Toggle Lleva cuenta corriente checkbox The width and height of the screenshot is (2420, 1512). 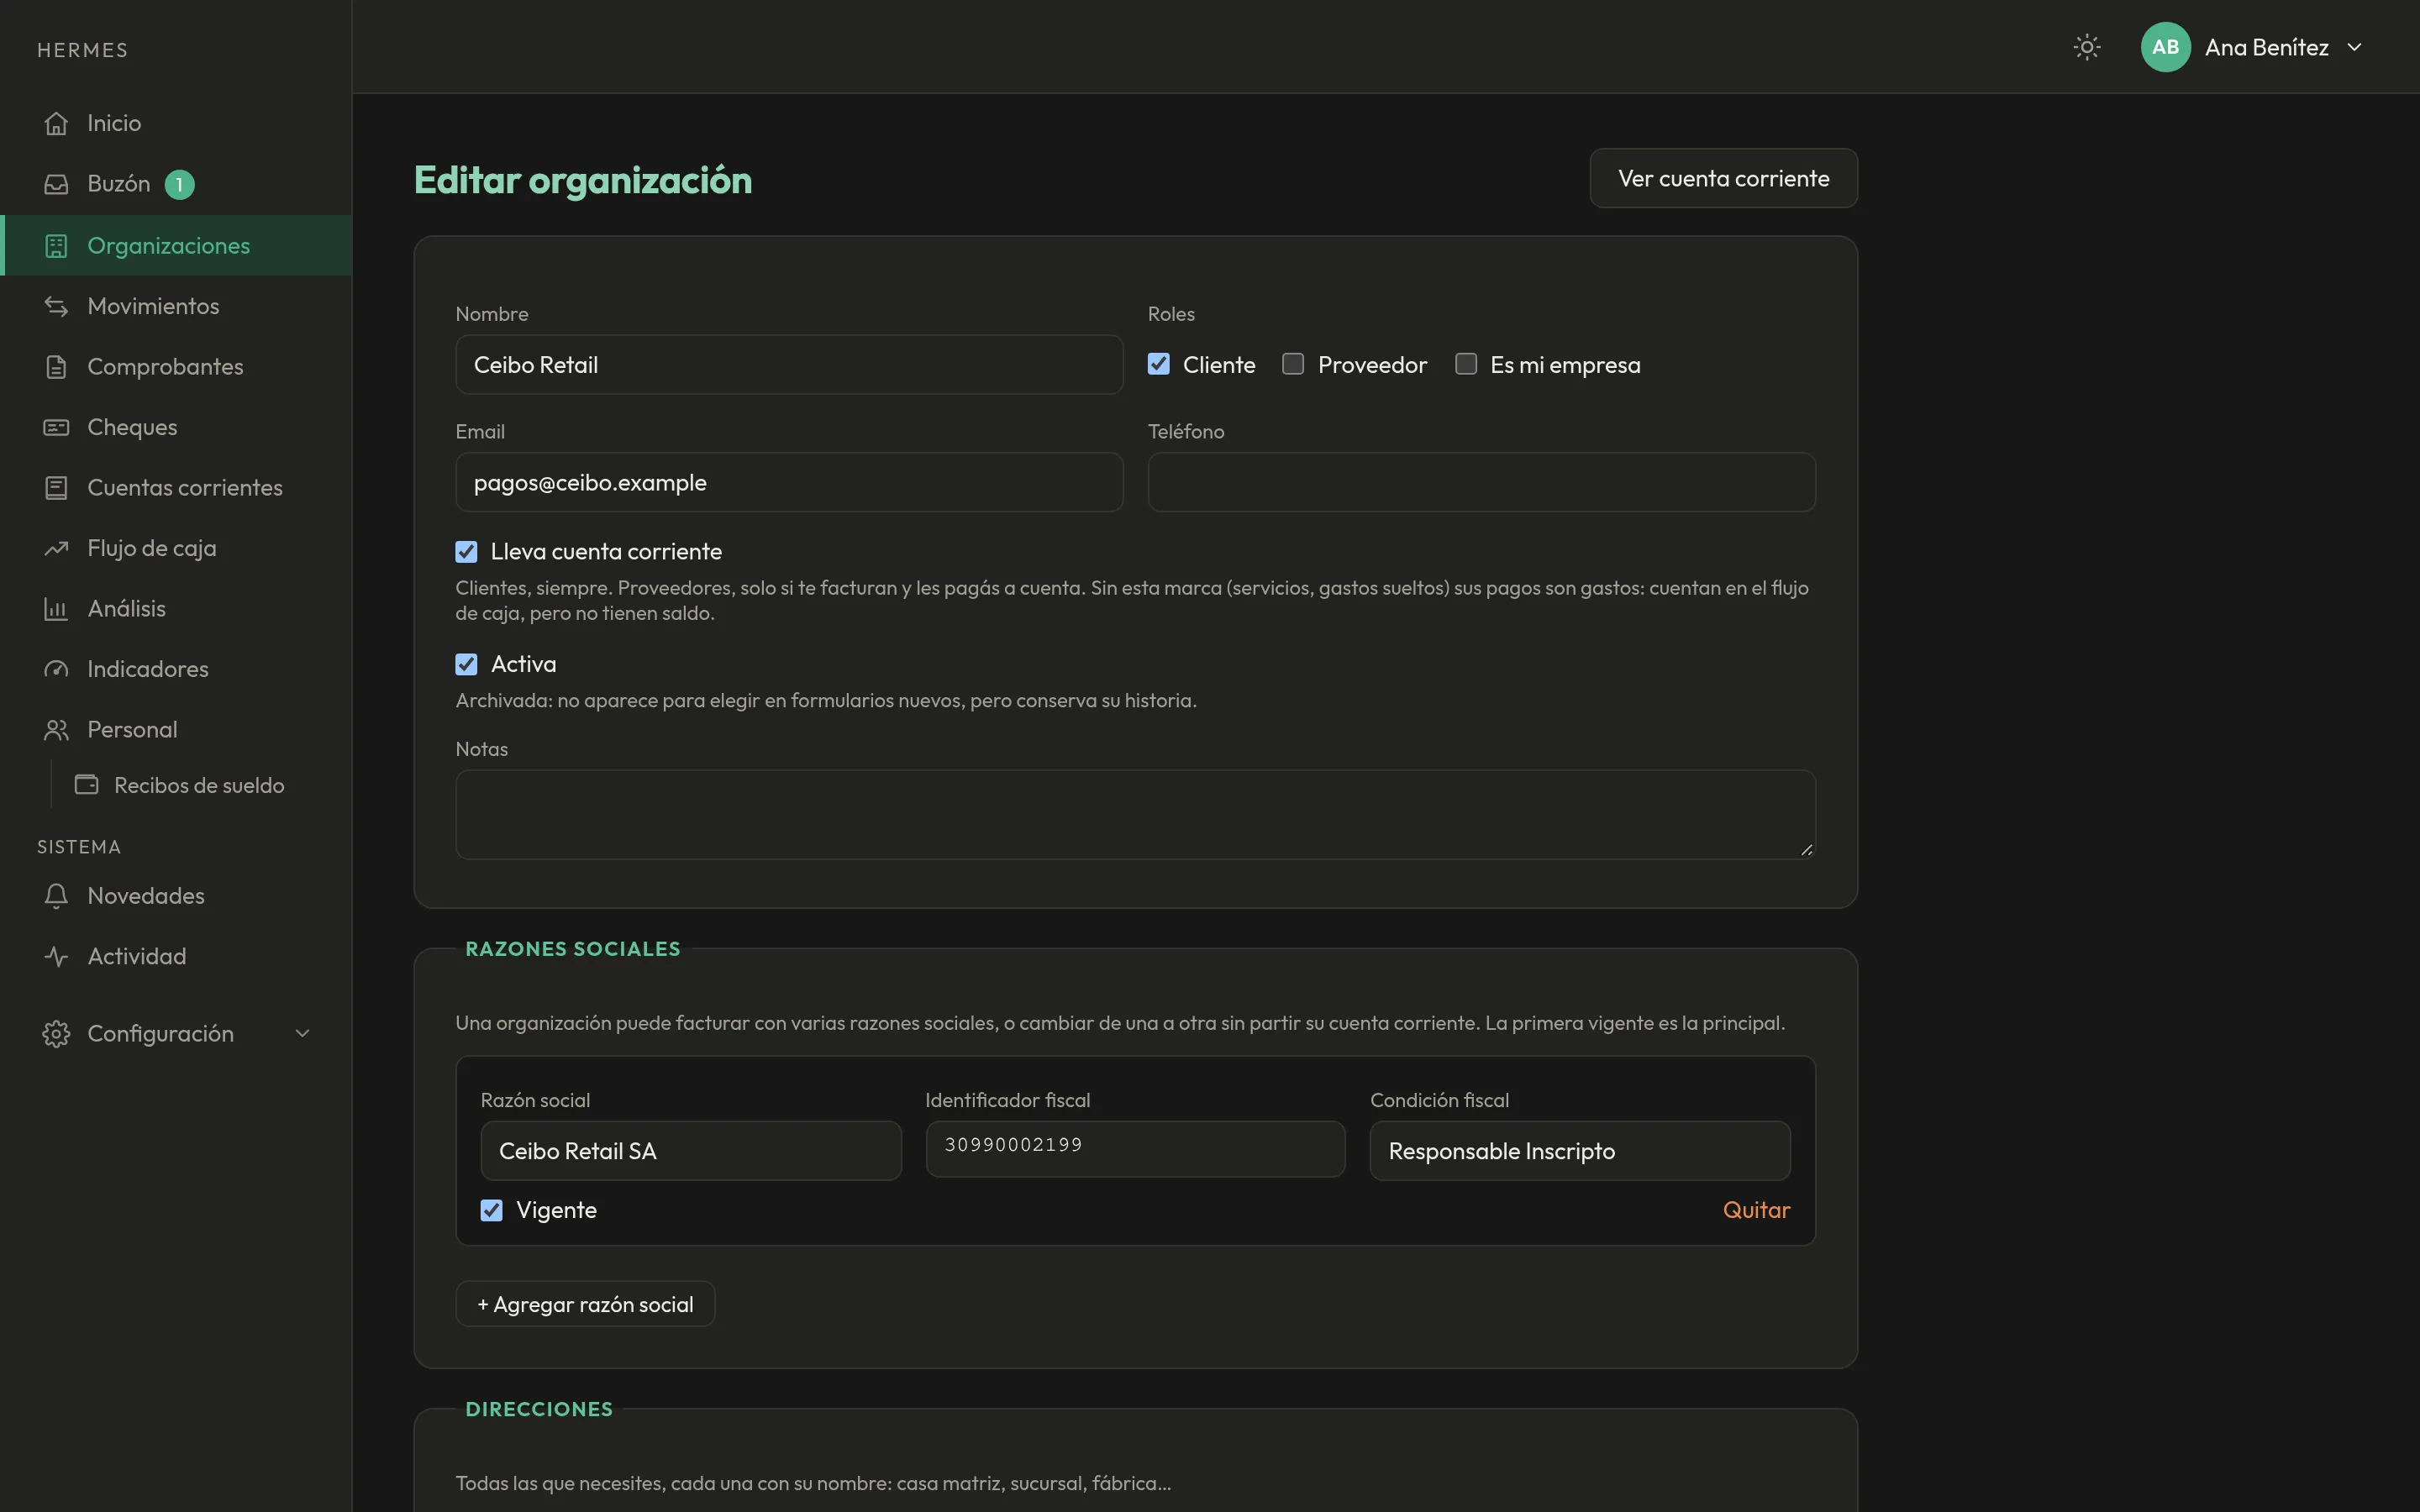[466, 551]
